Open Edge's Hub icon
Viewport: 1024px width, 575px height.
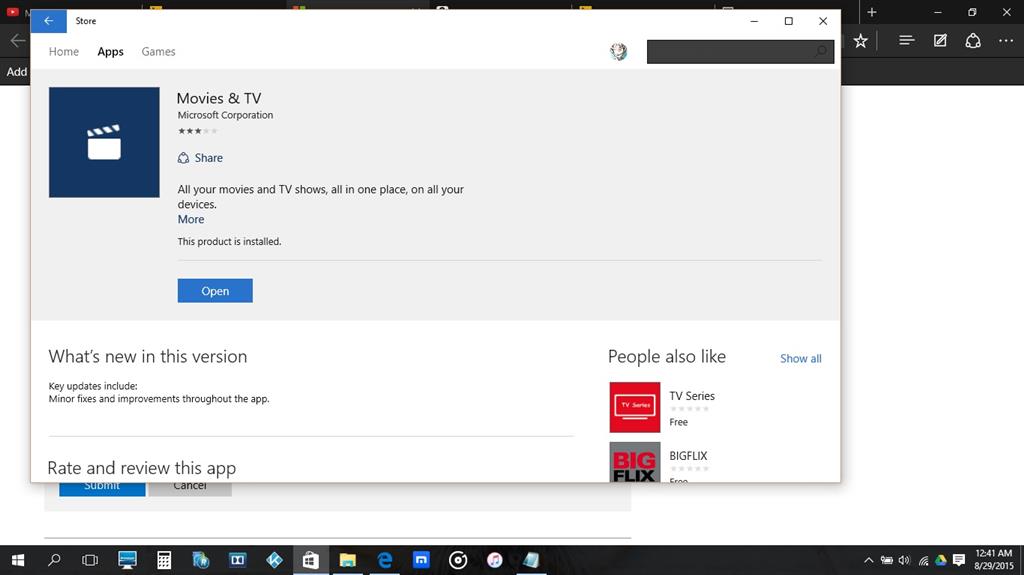906,41
